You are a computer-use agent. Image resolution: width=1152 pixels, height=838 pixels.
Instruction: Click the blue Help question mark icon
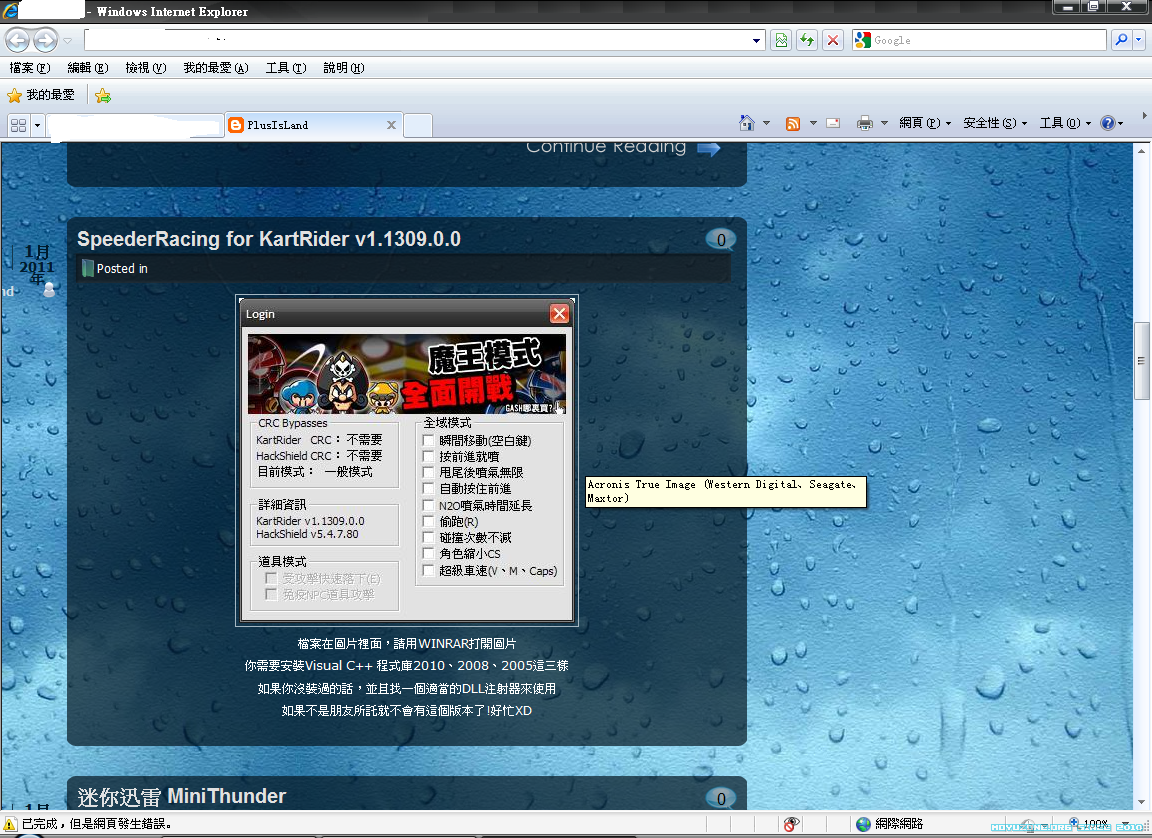point(1108,123)
